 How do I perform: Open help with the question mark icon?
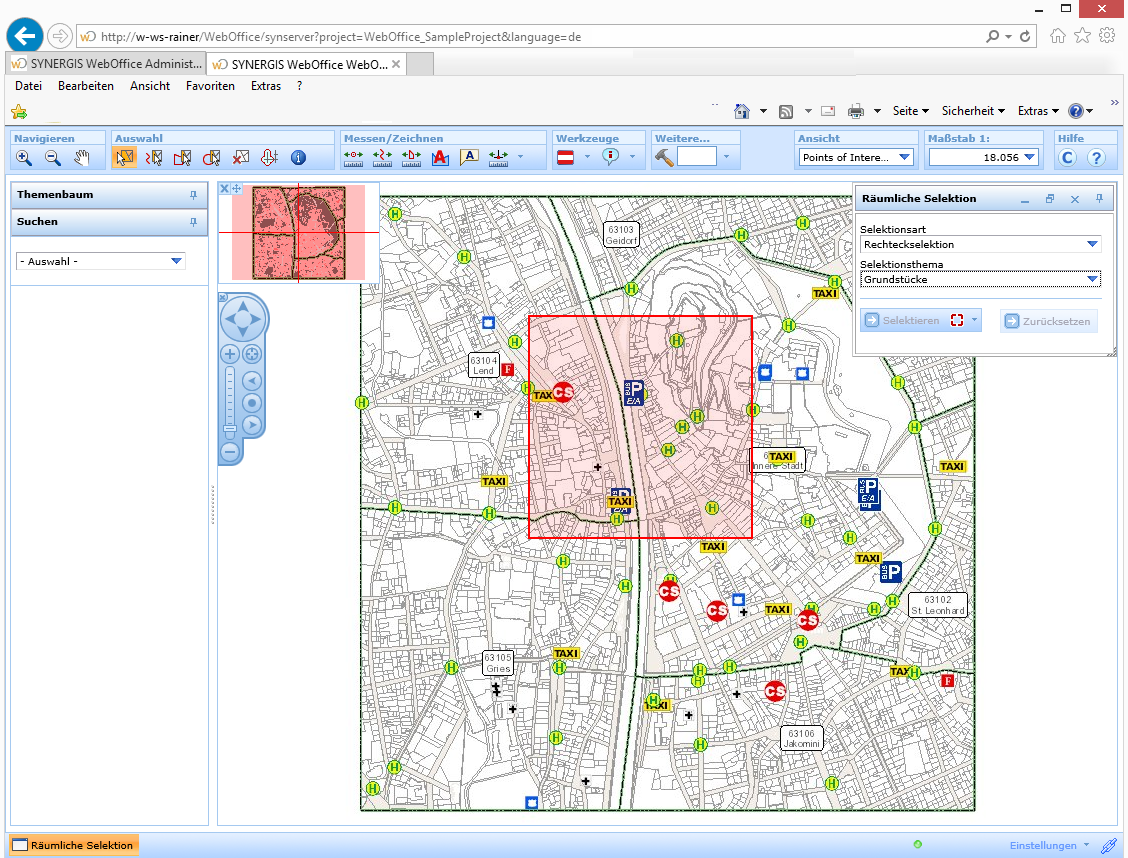click(x=1096, y=158)
